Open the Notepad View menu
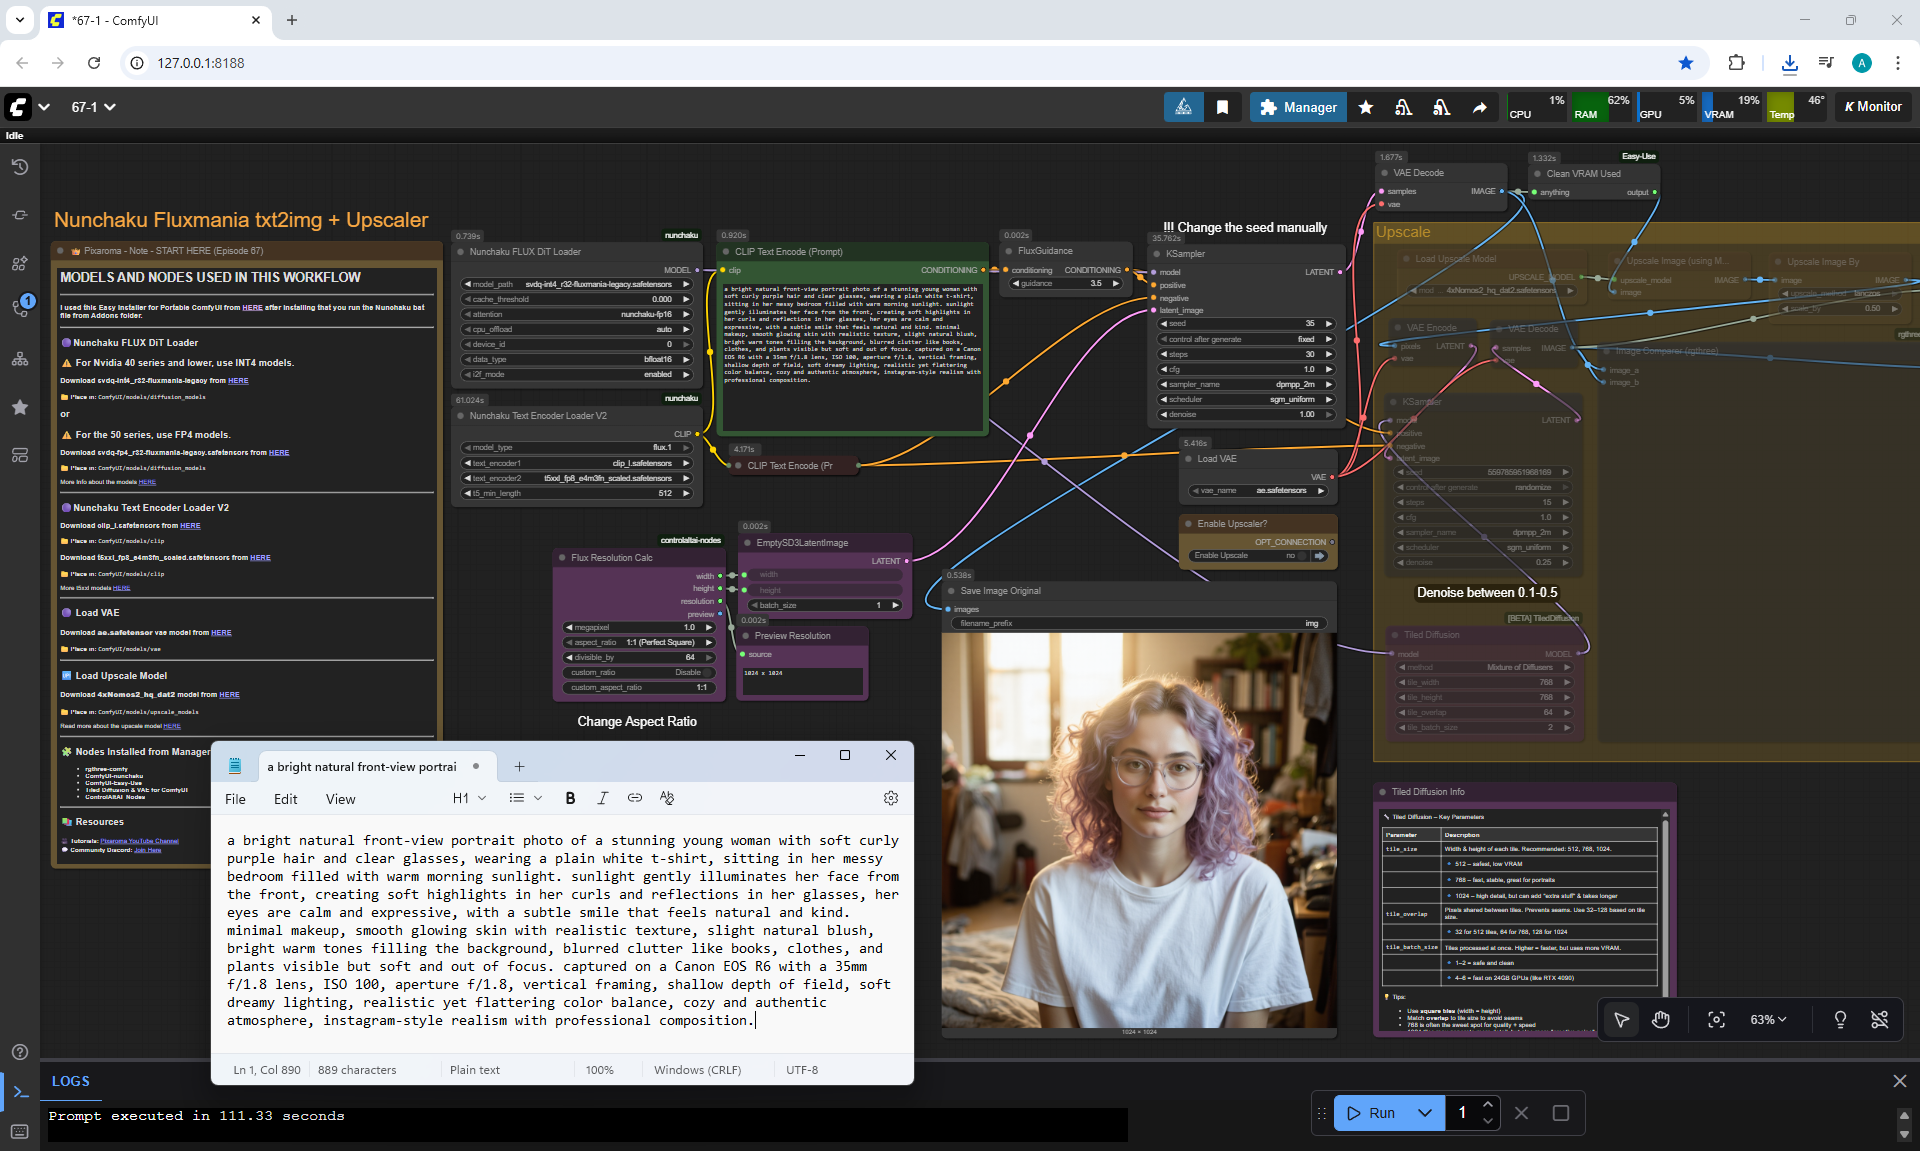 340,799
